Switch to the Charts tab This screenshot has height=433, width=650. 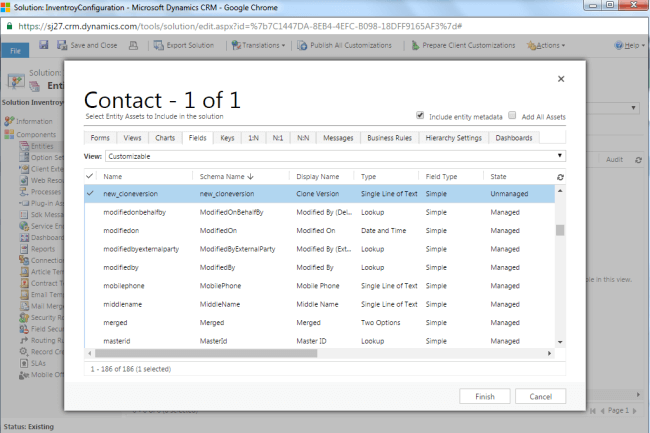click(x=165, y=138)
